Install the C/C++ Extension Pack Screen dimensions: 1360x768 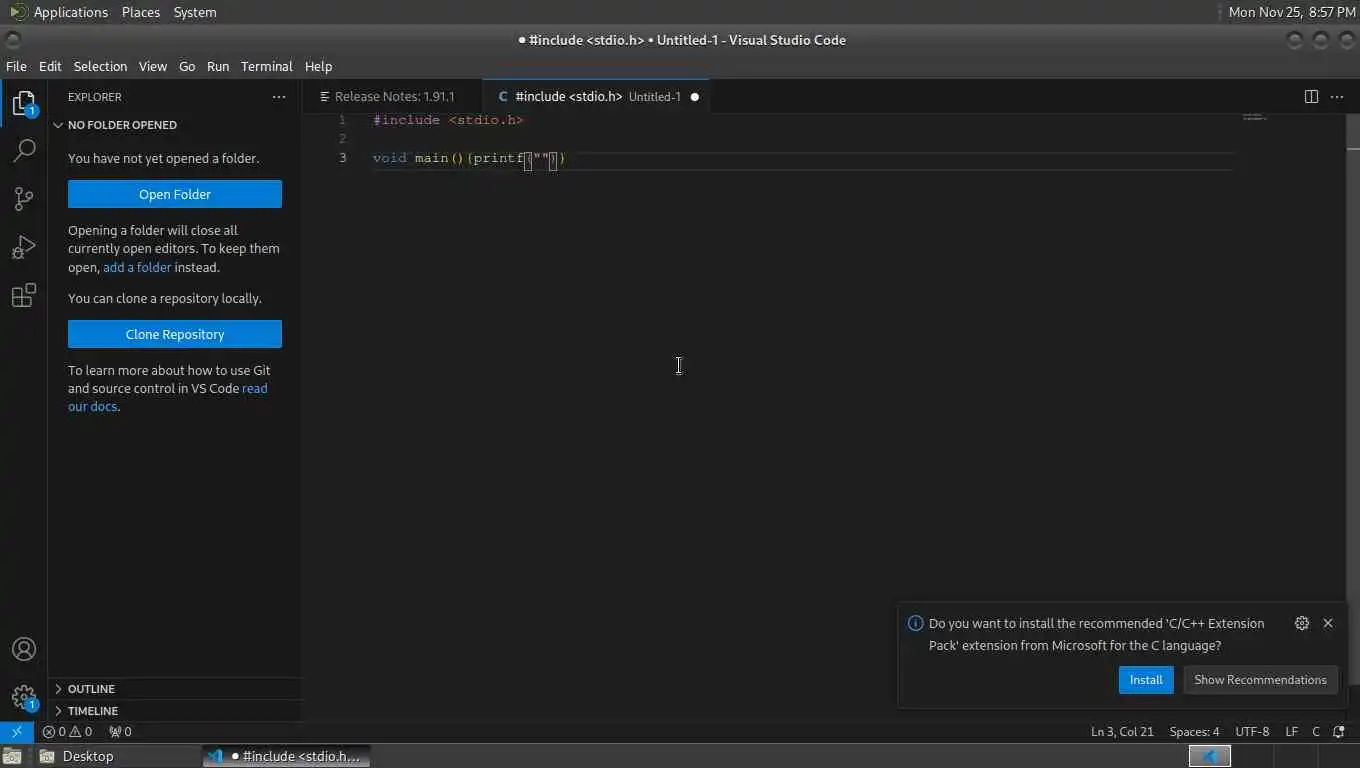(1146, 680)
